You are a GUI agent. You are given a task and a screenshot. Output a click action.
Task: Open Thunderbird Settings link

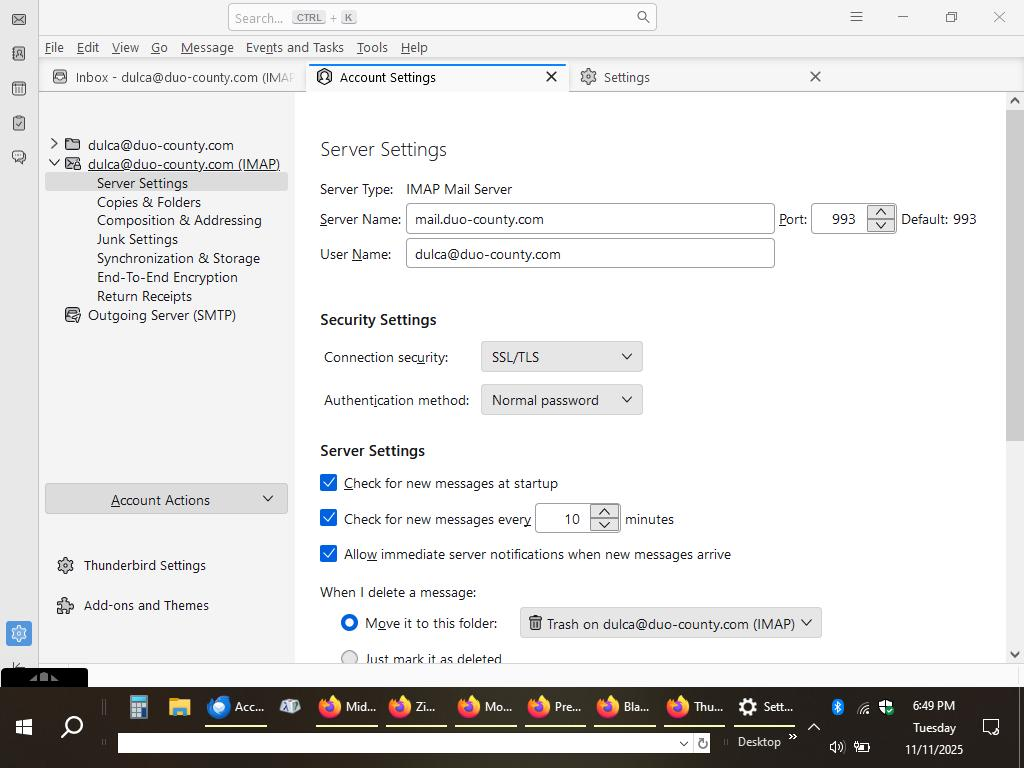[x=144, y=565]
